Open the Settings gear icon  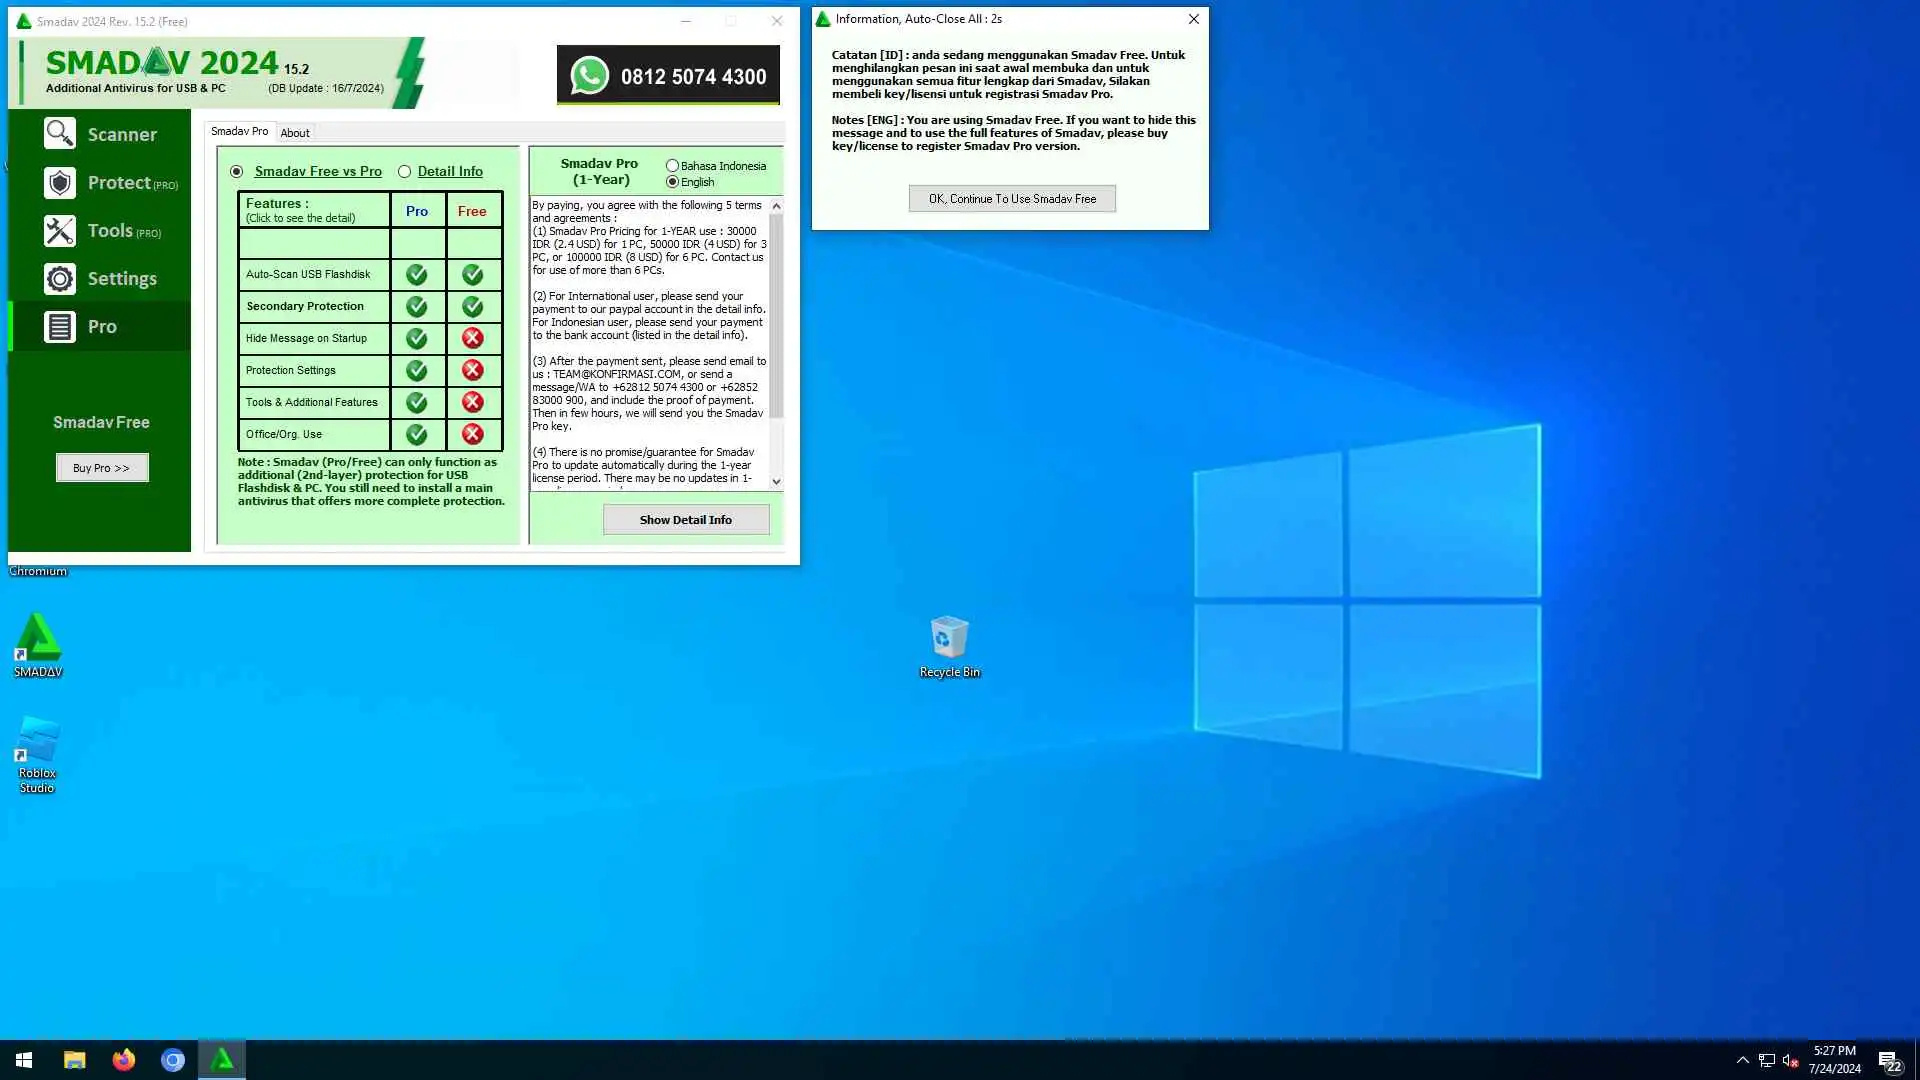[x=60, y=279]
